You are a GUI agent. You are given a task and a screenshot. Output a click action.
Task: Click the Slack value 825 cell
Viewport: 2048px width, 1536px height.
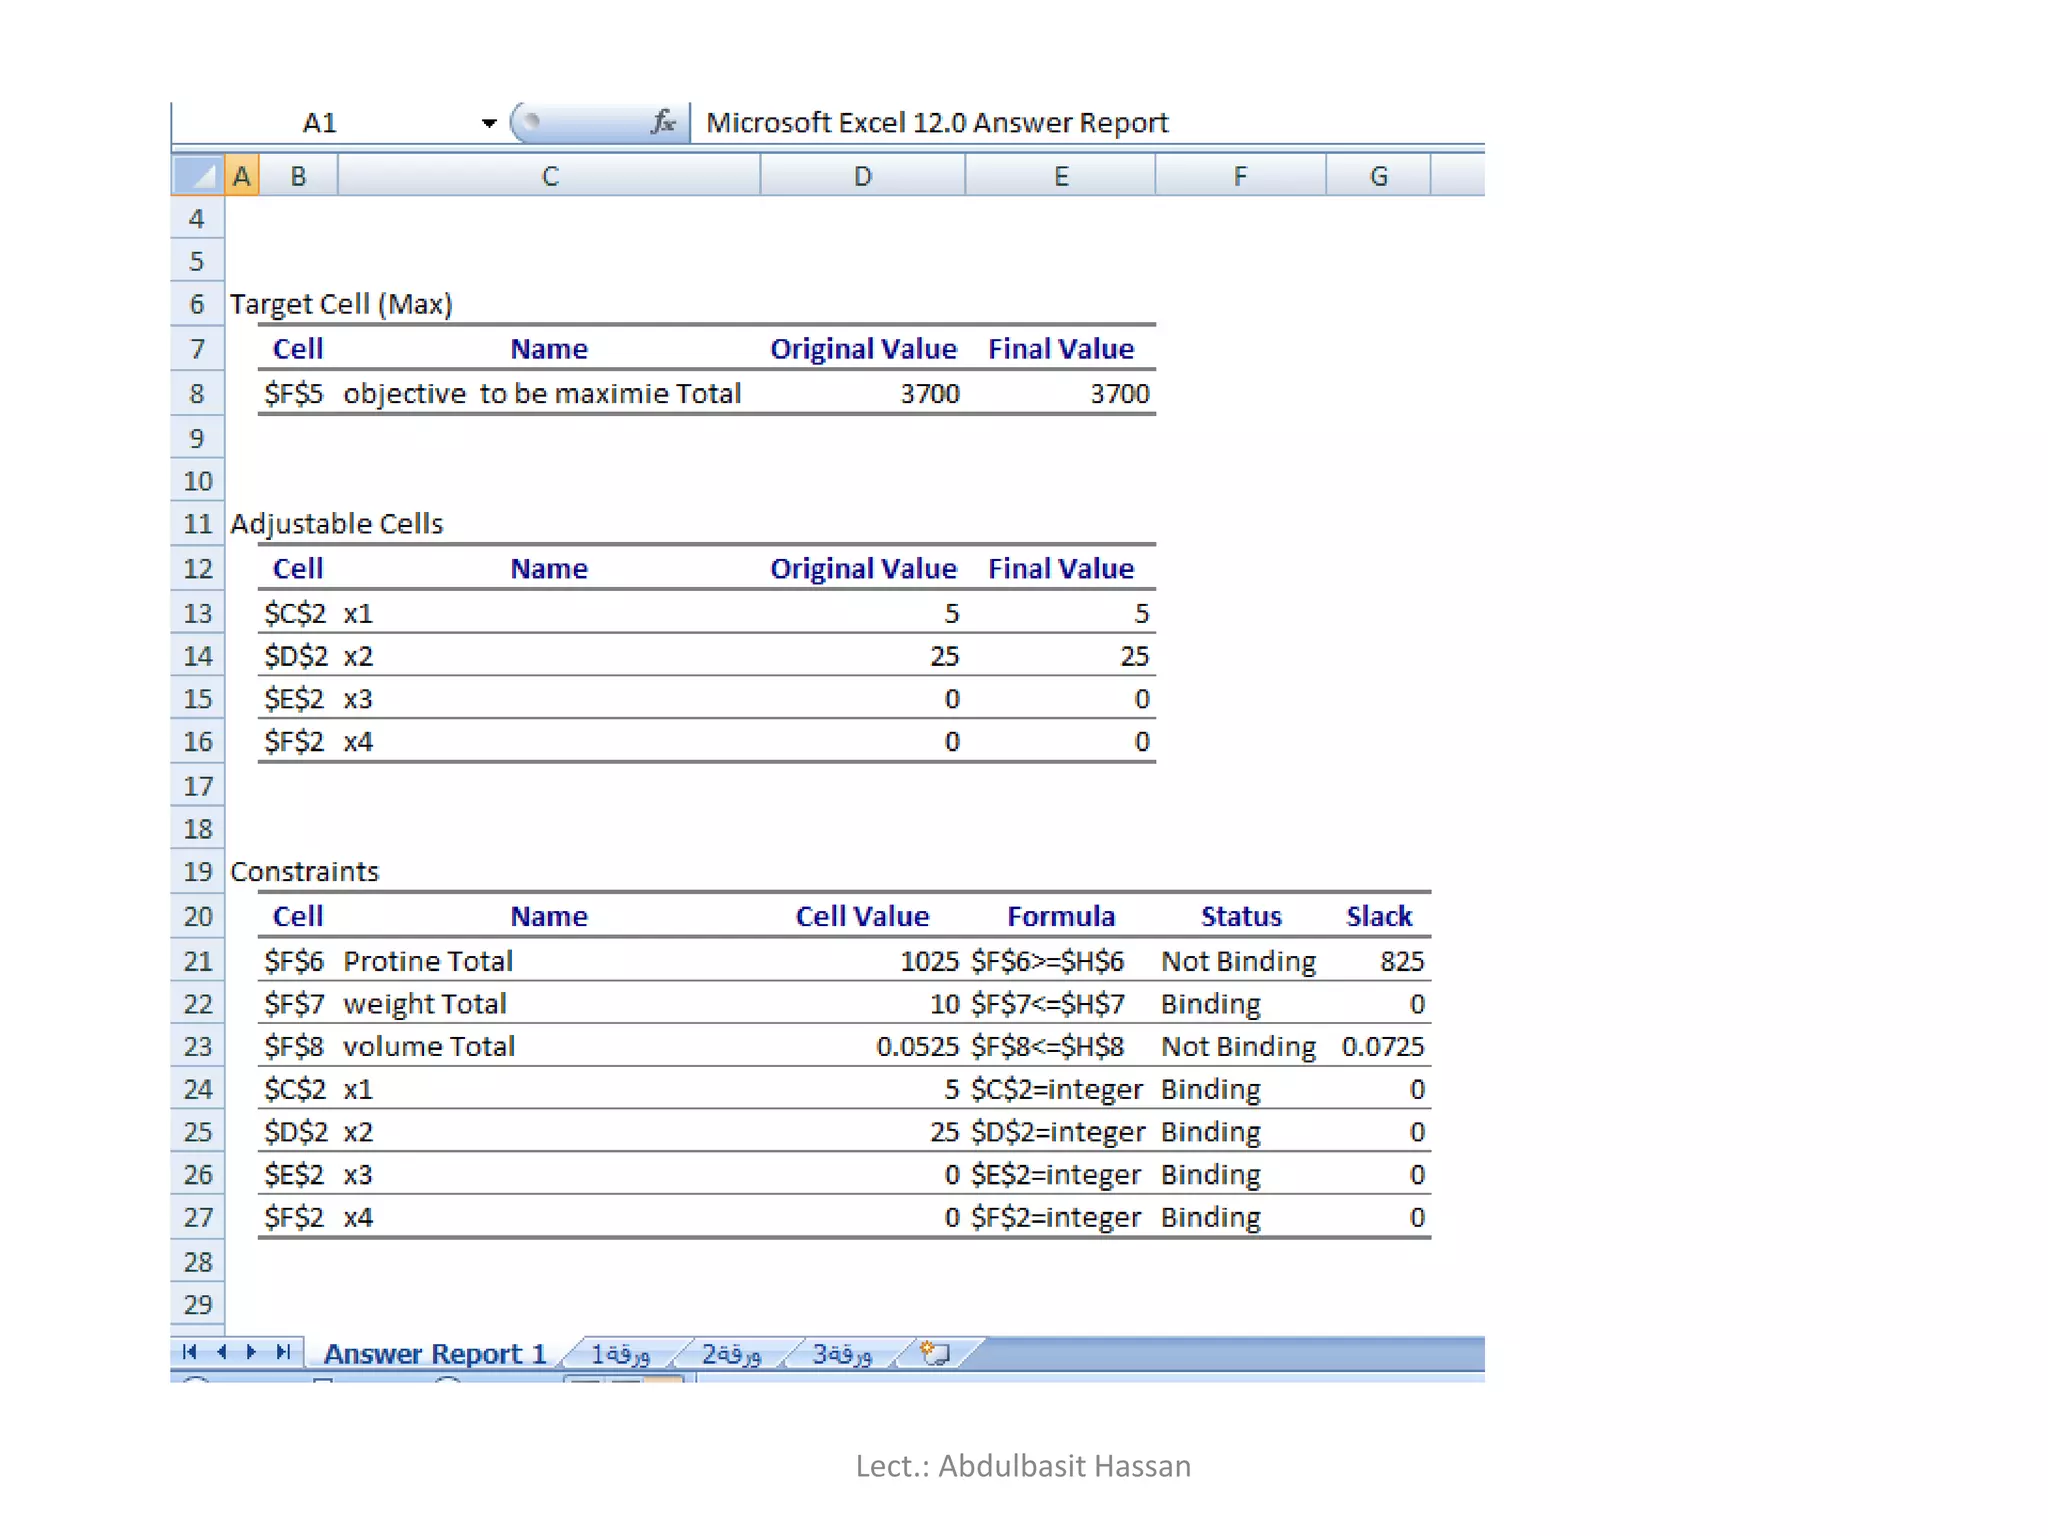pos(1400,961)
